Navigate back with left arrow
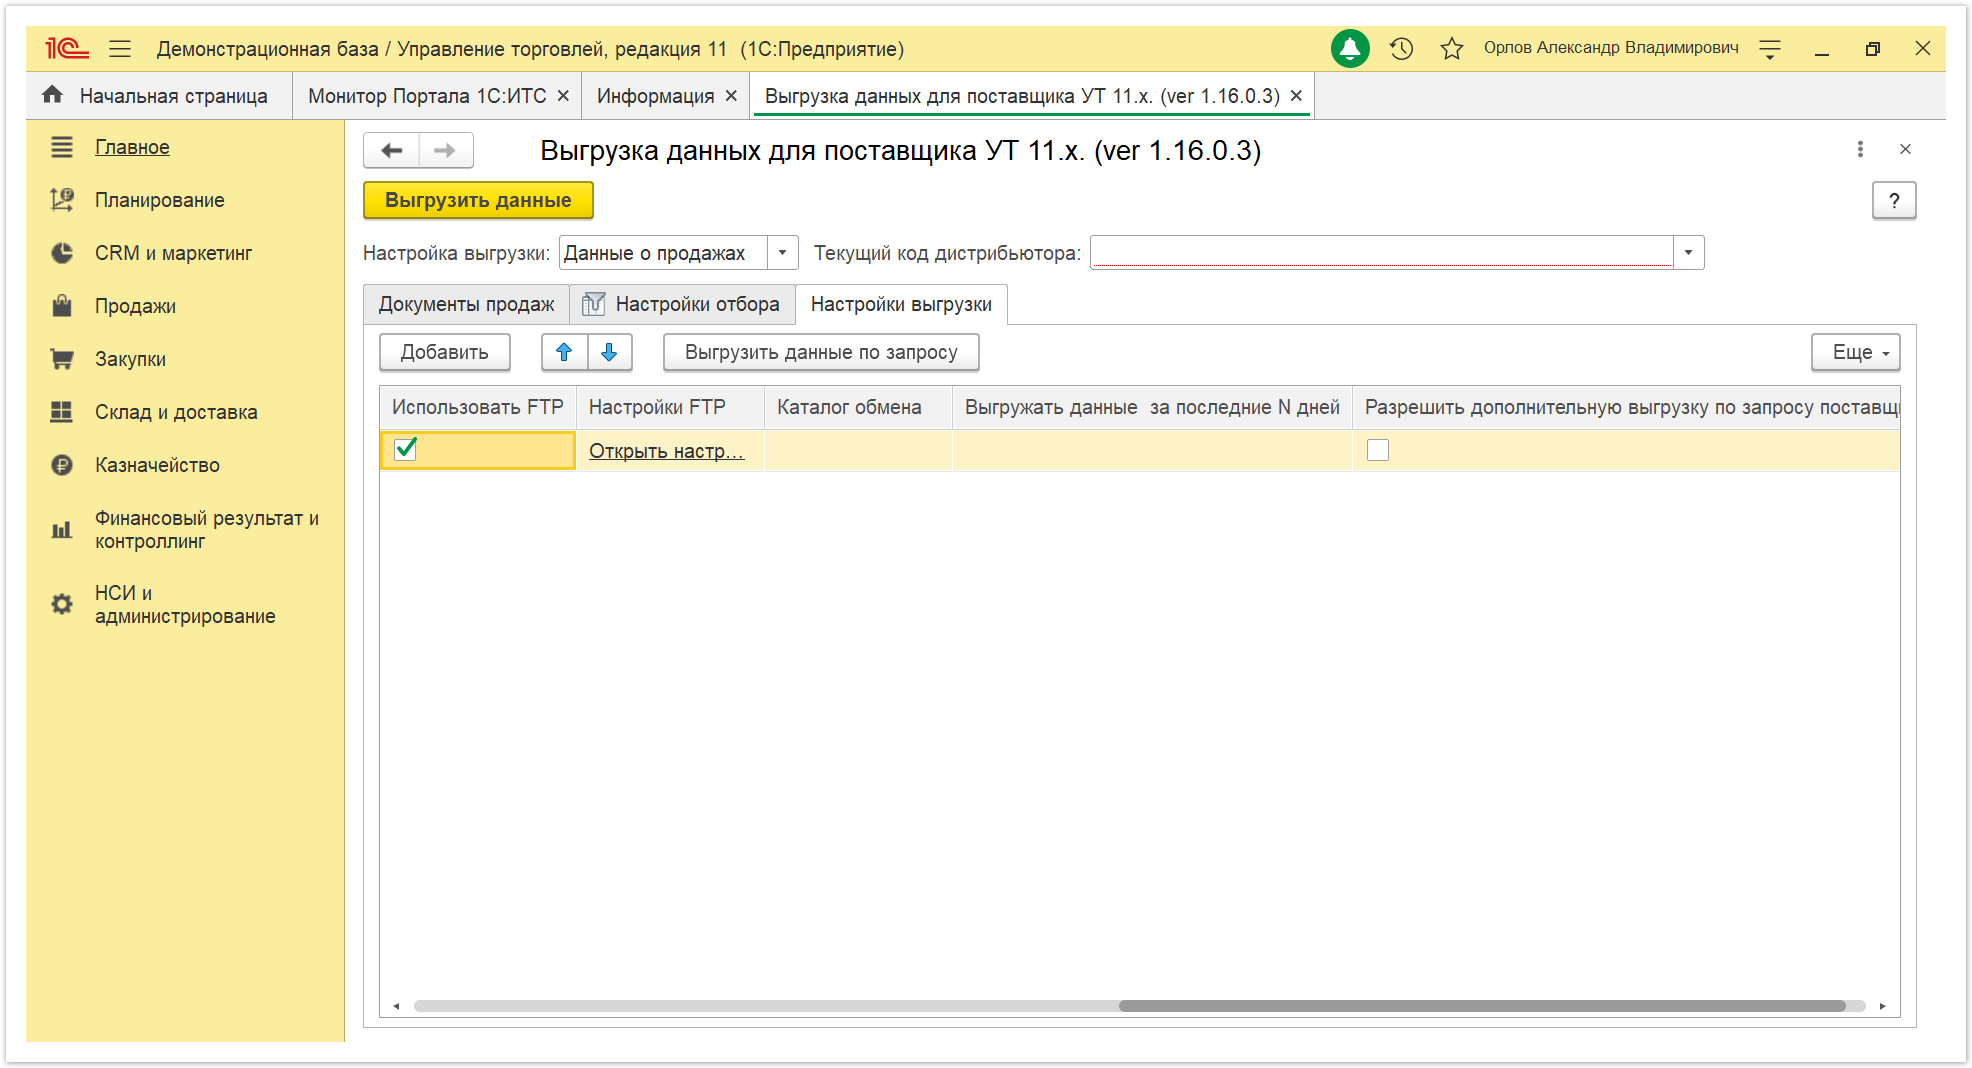1972x1068 pixels. (x=392, y=150)
